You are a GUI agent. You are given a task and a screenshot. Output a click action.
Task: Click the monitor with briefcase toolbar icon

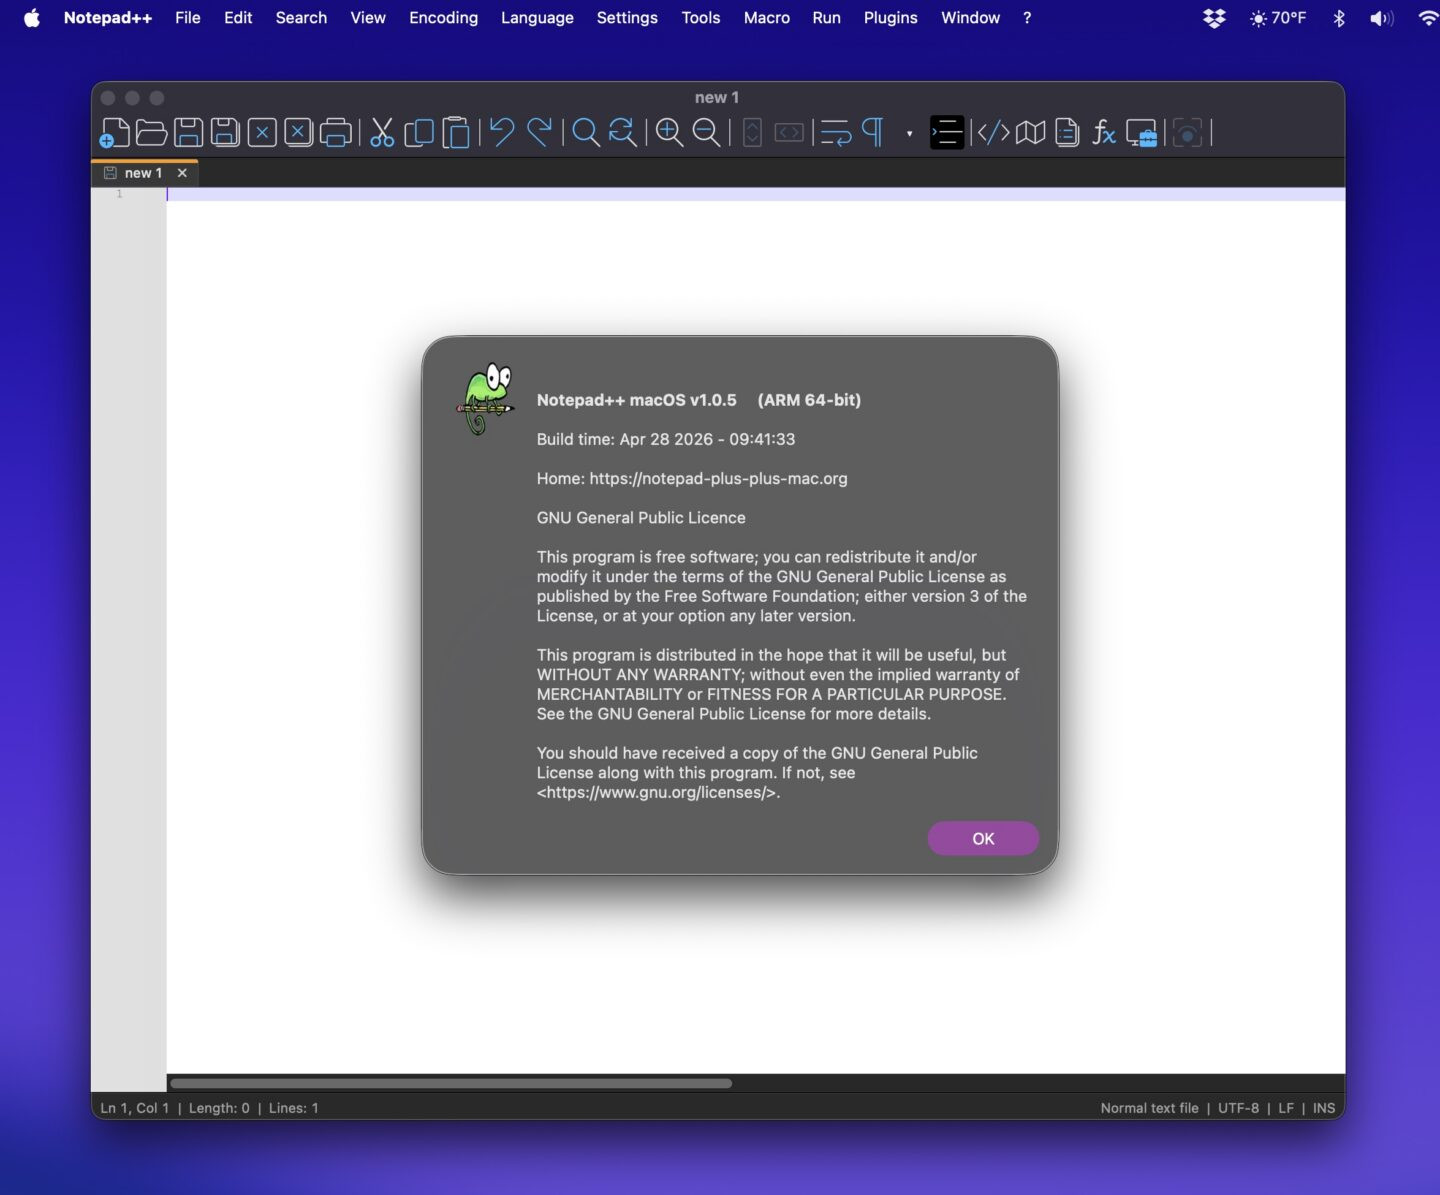point(1141,133)
